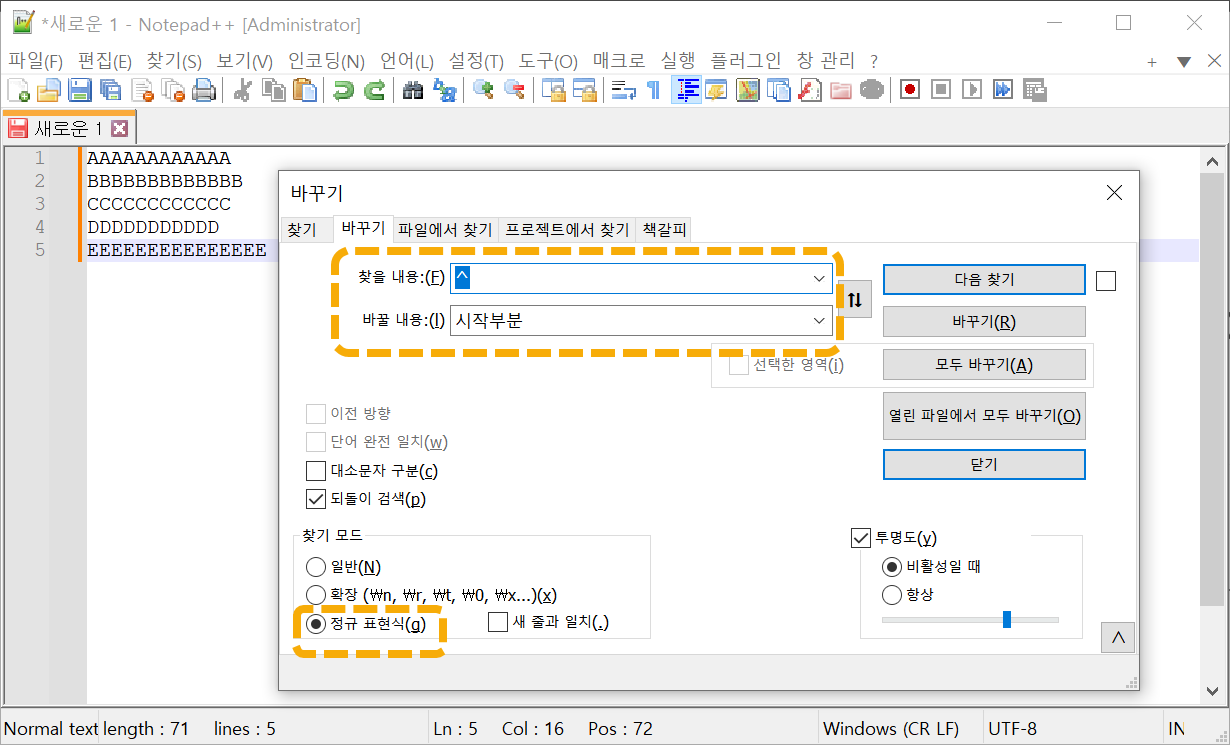Switch to the 파일에서 찾기 tab
Image resolution: width=1230 pixels, height=745 pixels.
[x=444, y=229]
